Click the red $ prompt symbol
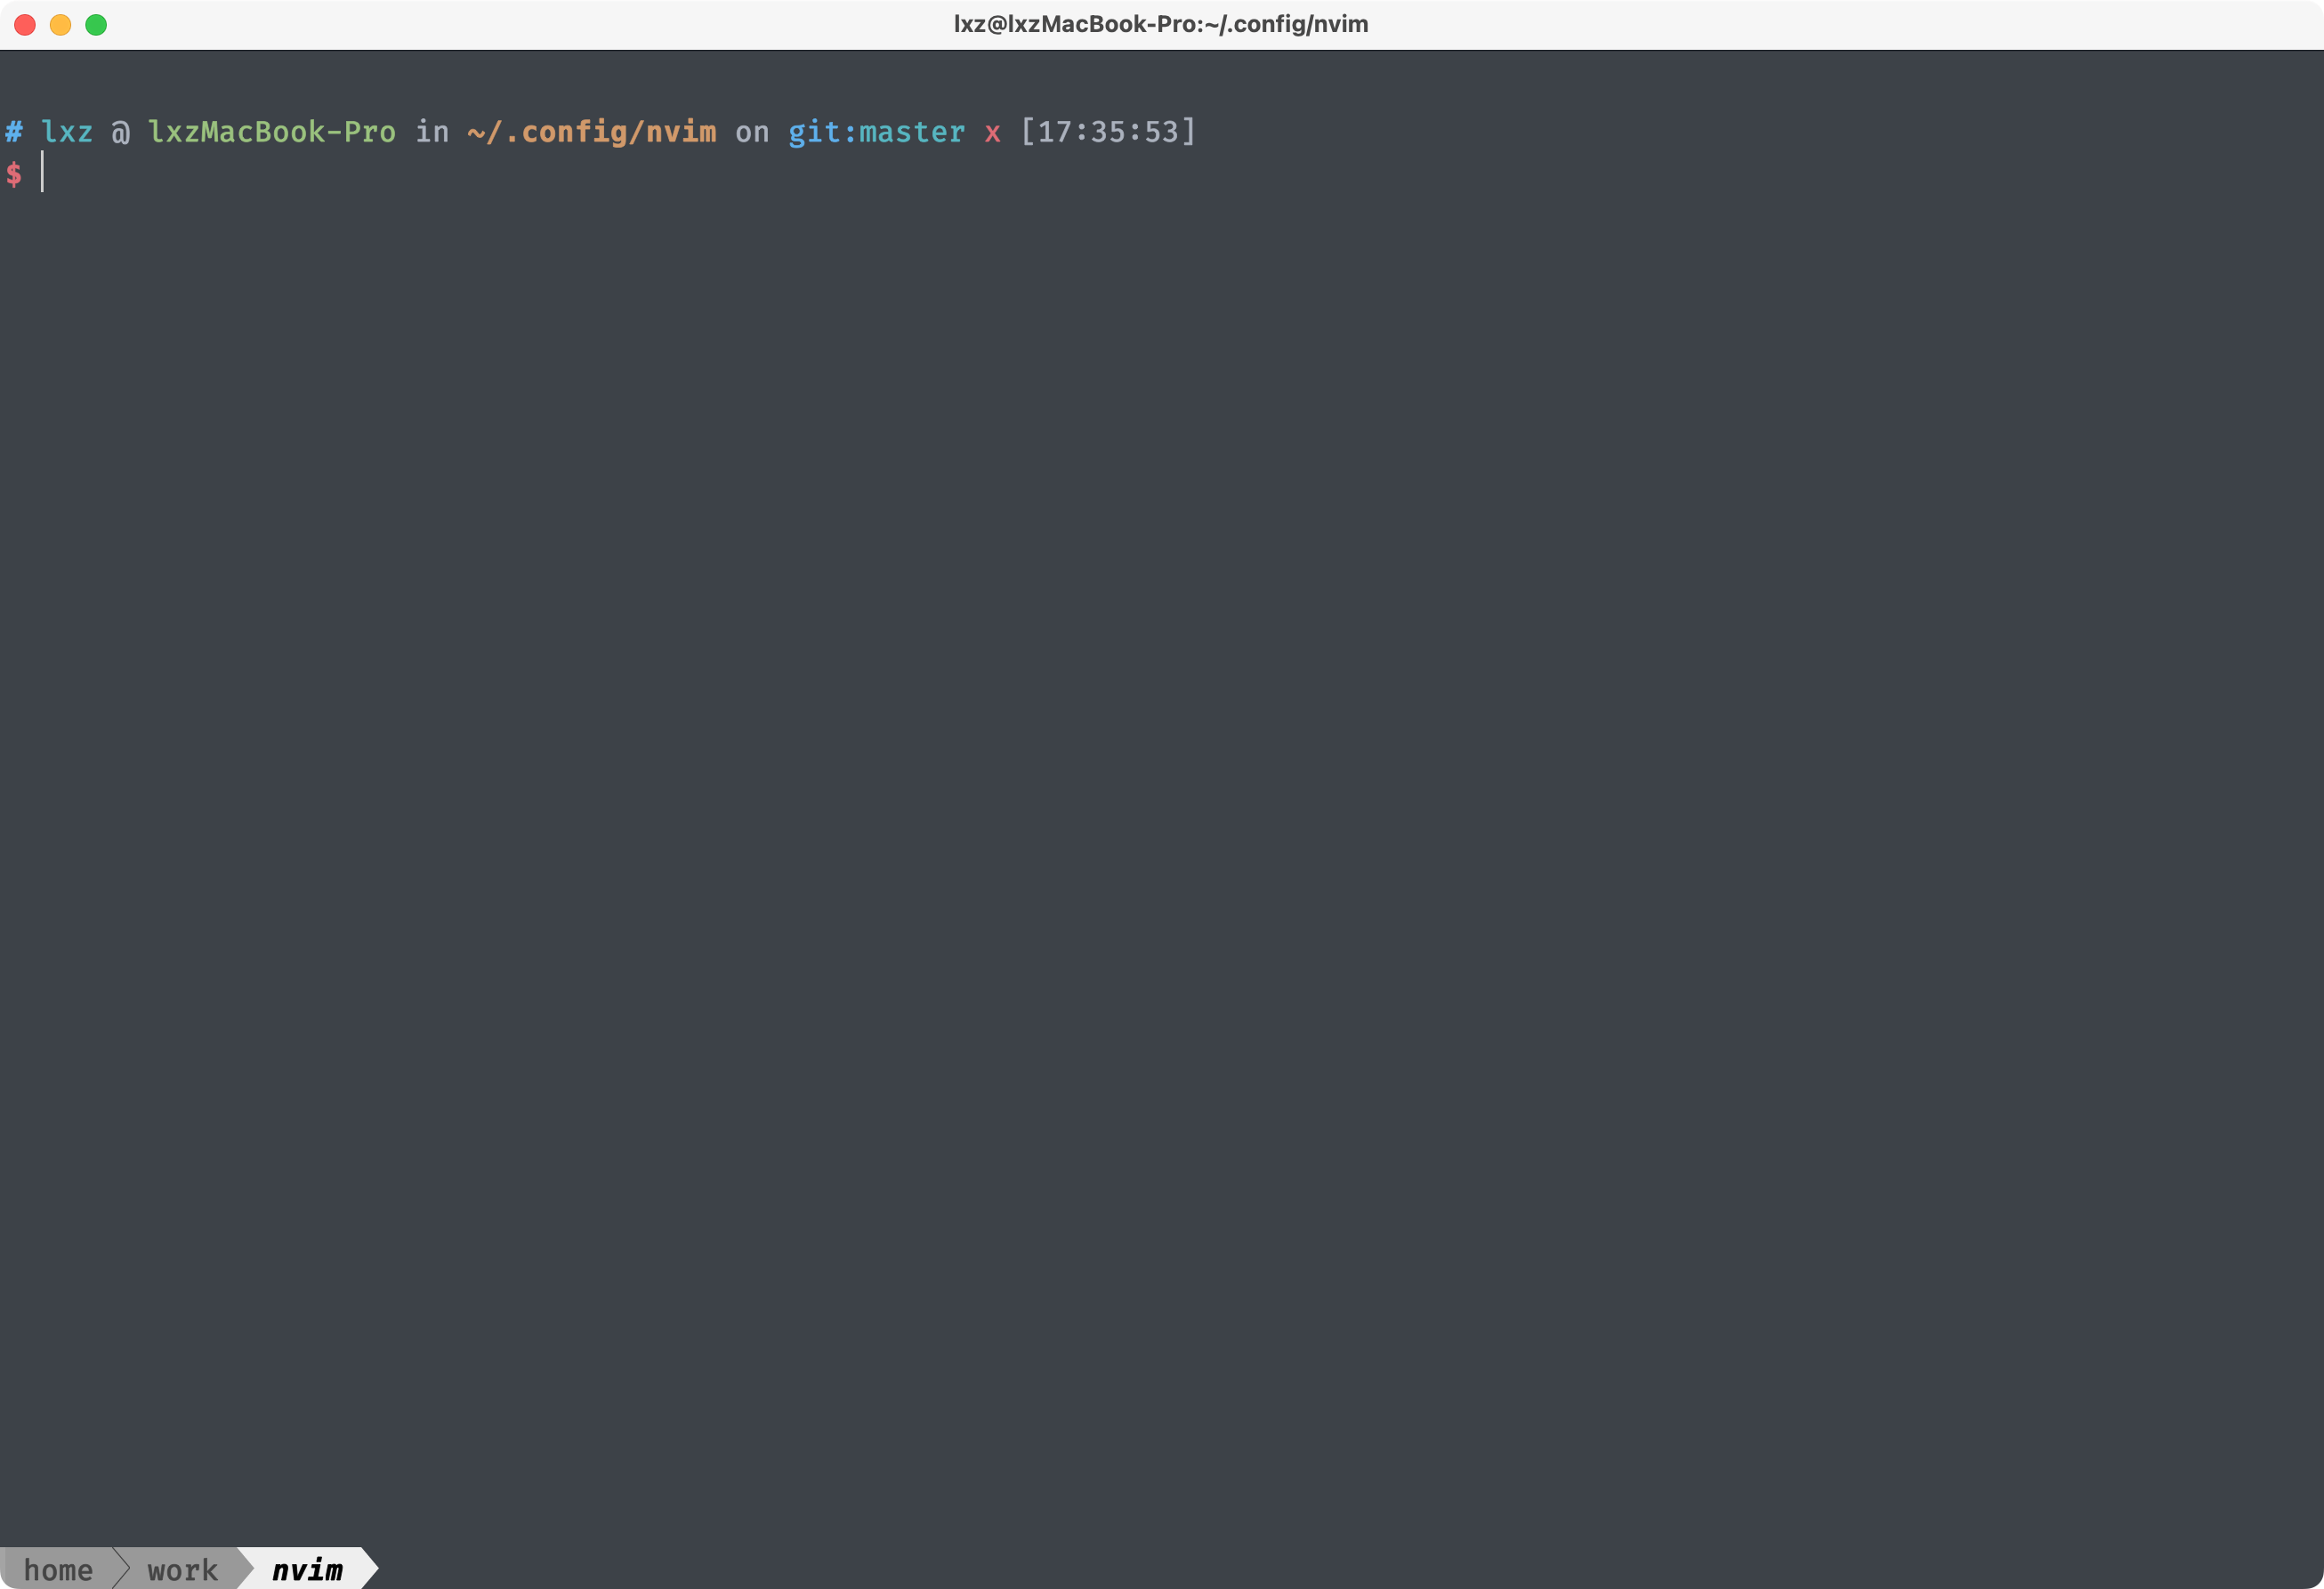 14,175
